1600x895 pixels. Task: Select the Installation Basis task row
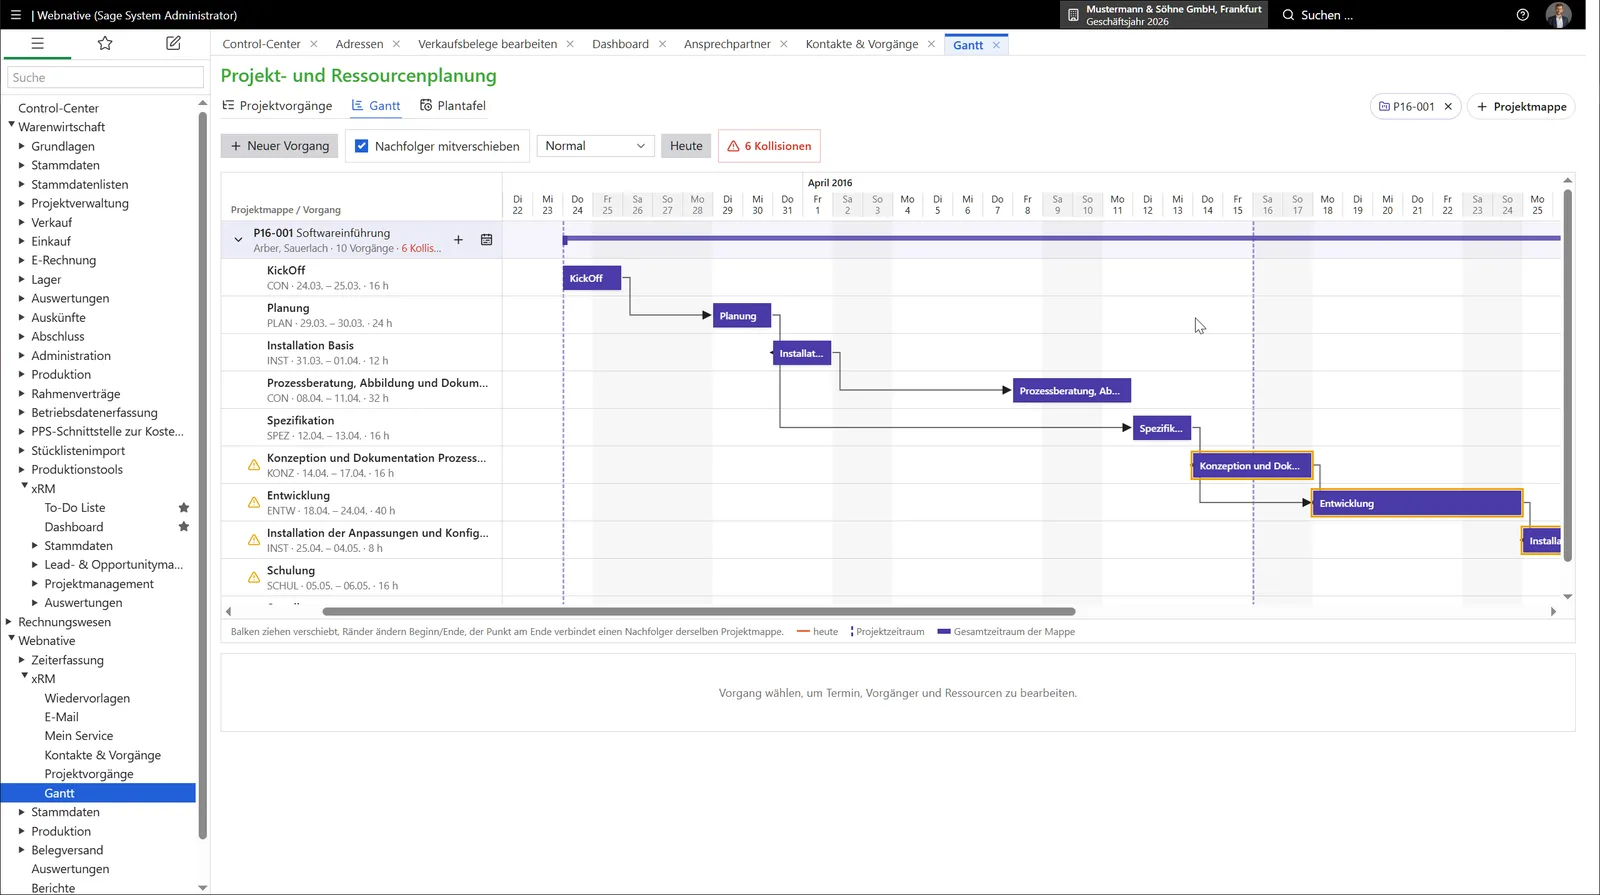(x=361, y=353)
